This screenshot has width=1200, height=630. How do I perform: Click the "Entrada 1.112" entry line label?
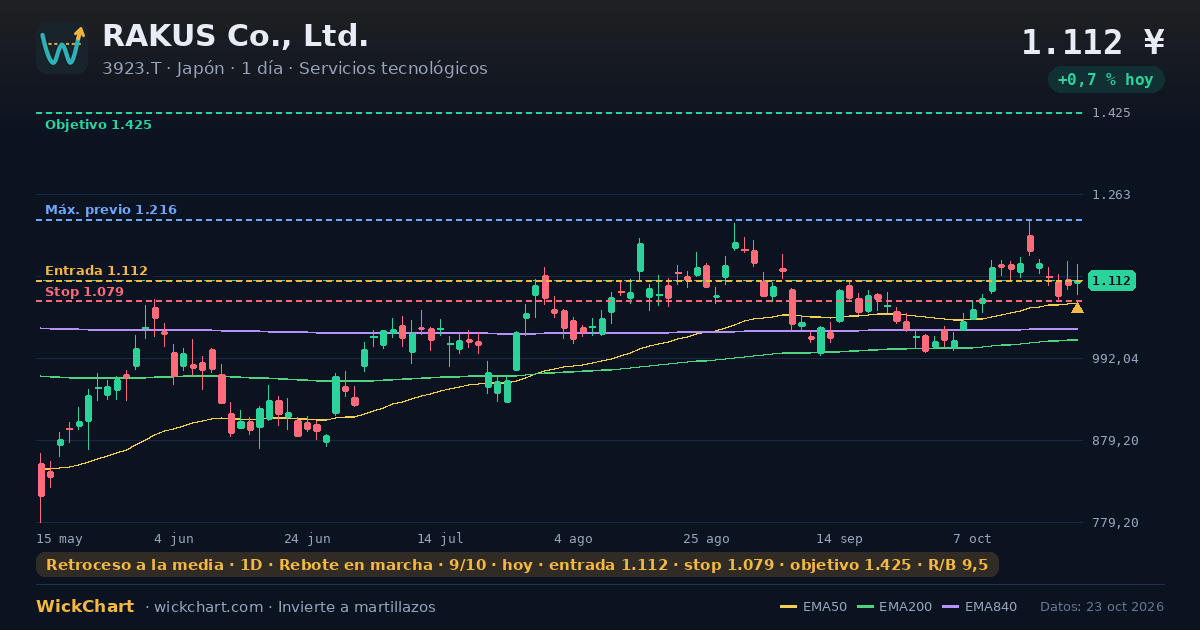click(96, 271)
